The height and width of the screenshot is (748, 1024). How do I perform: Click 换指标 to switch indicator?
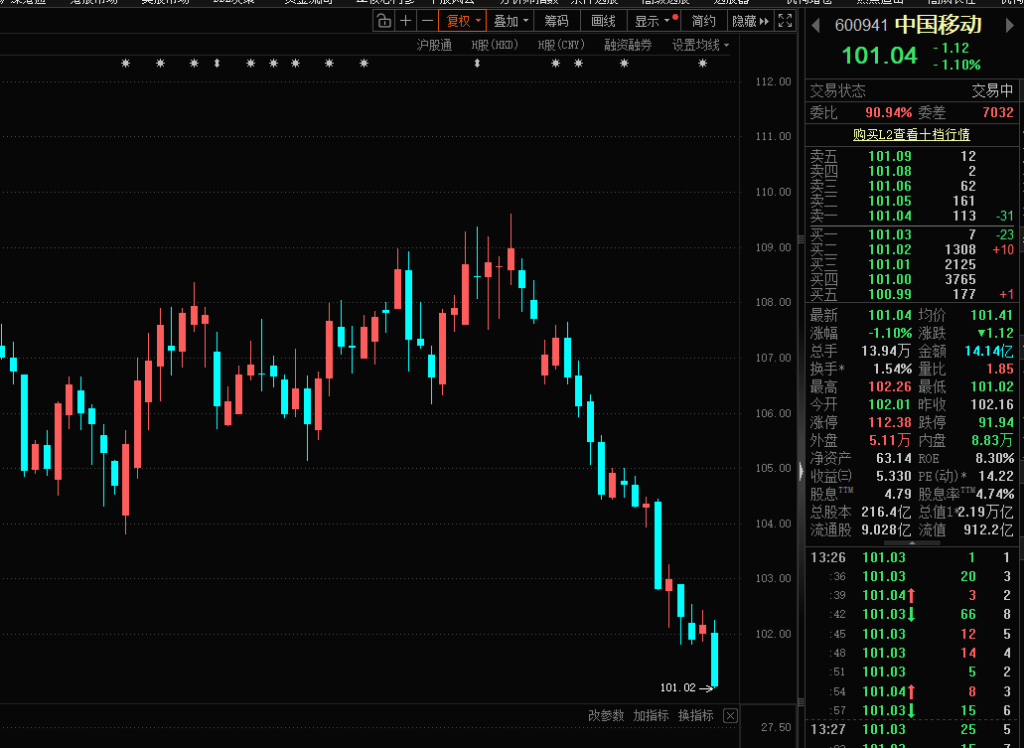click(695, 716)
